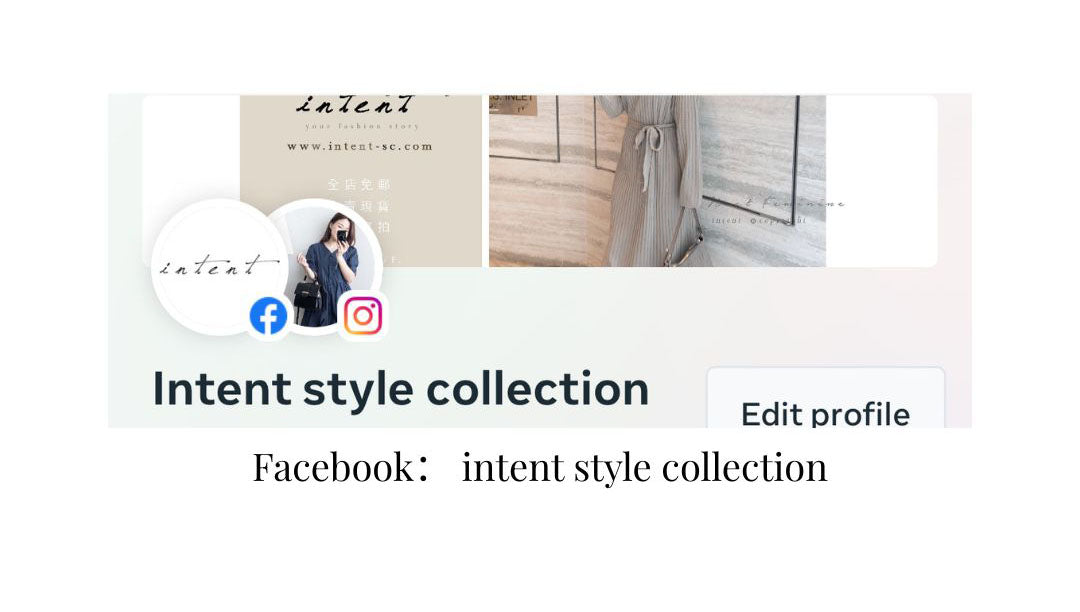Click the black handbag in profile photo

pyautogui.click(x=308, y=294)
